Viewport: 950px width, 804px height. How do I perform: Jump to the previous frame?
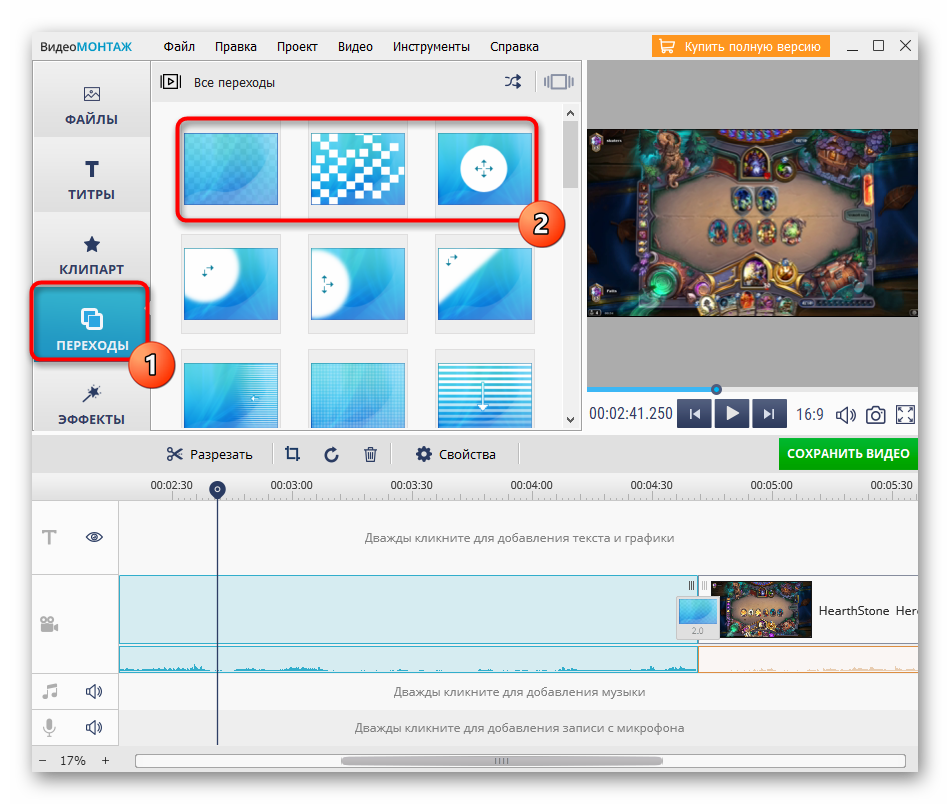coord(695,414)
